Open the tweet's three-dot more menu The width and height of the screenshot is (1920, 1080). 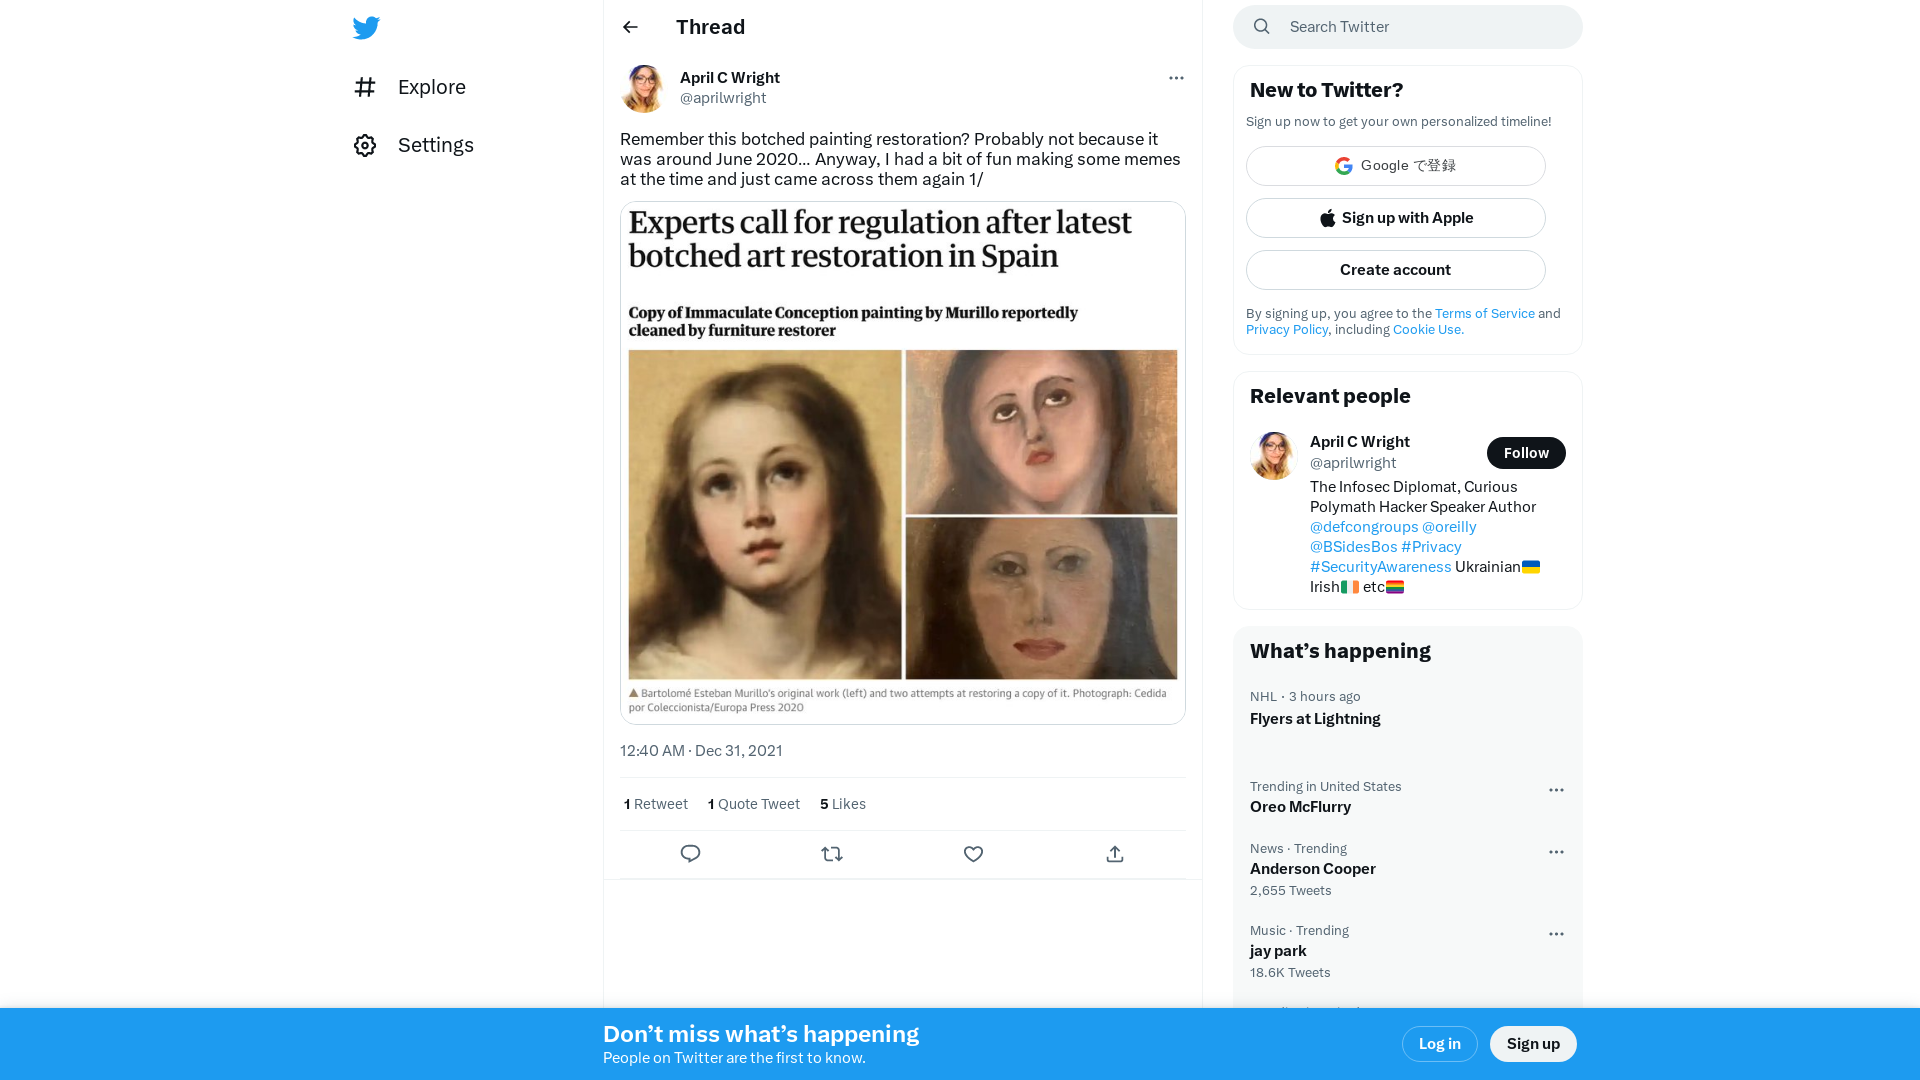click(1176, 78)
